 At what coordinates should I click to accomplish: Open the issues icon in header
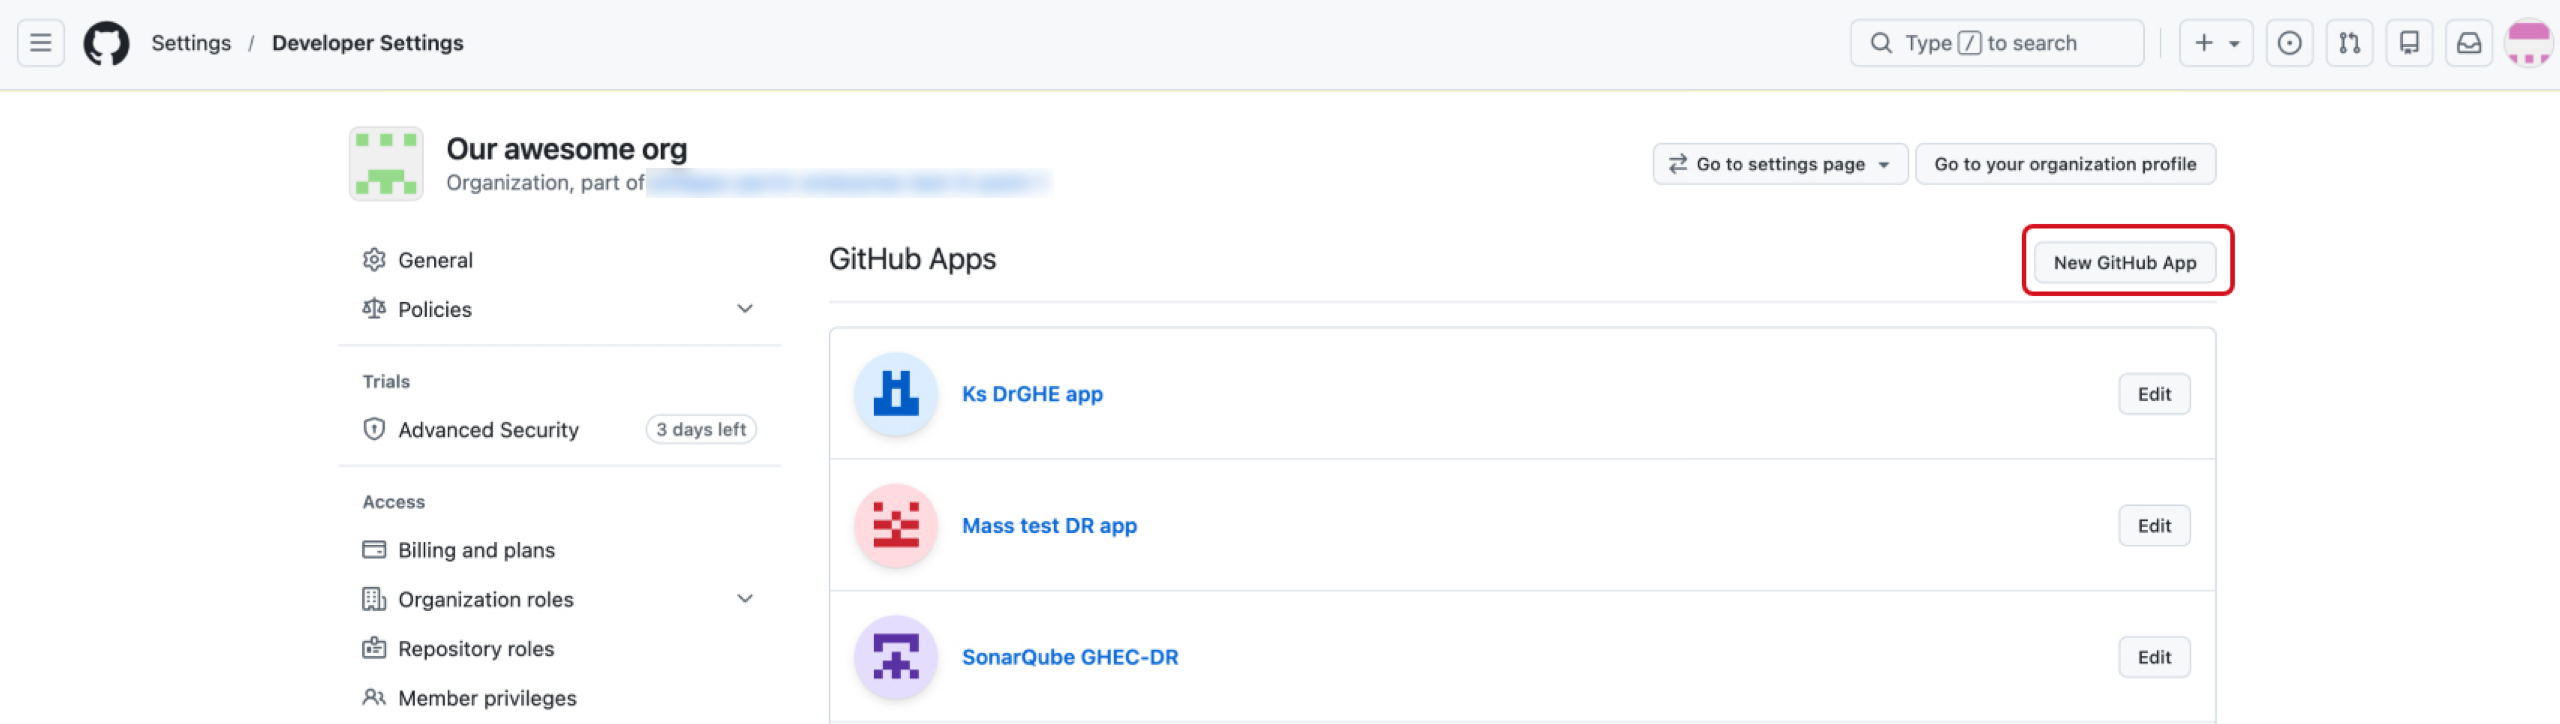[2289, 43]
